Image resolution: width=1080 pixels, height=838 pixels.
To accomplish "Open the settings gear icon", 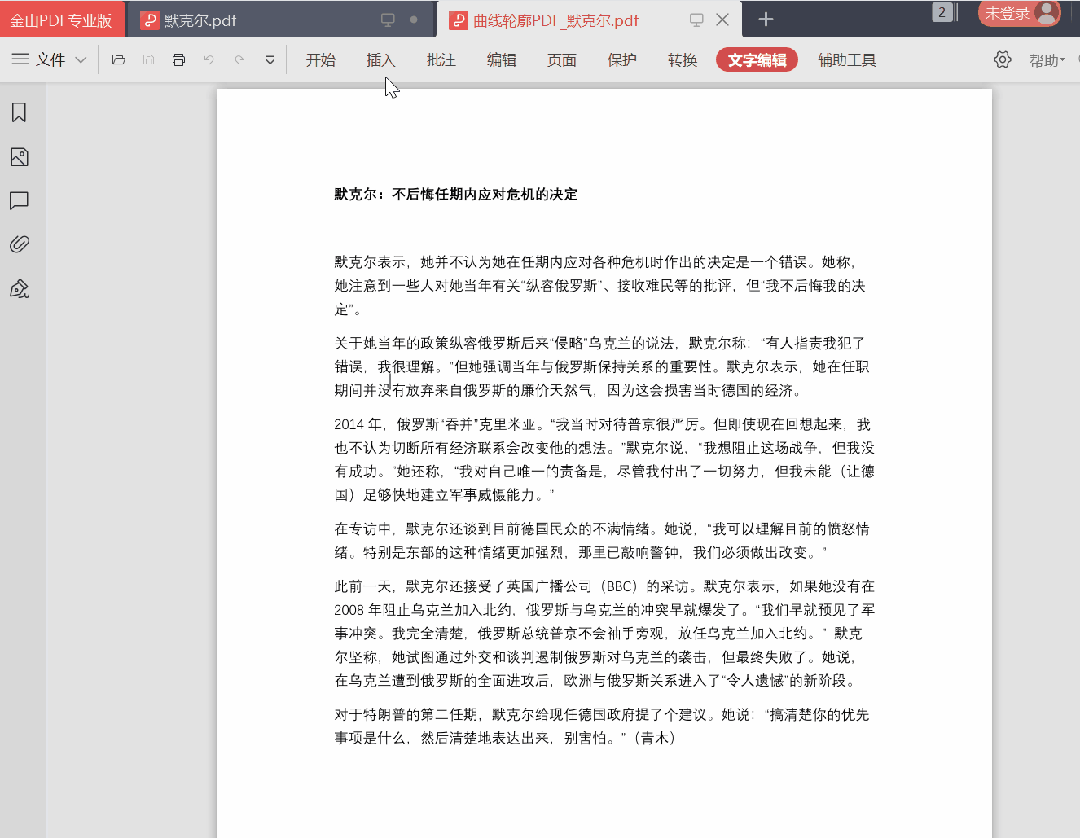I will tap(1002, 60).
